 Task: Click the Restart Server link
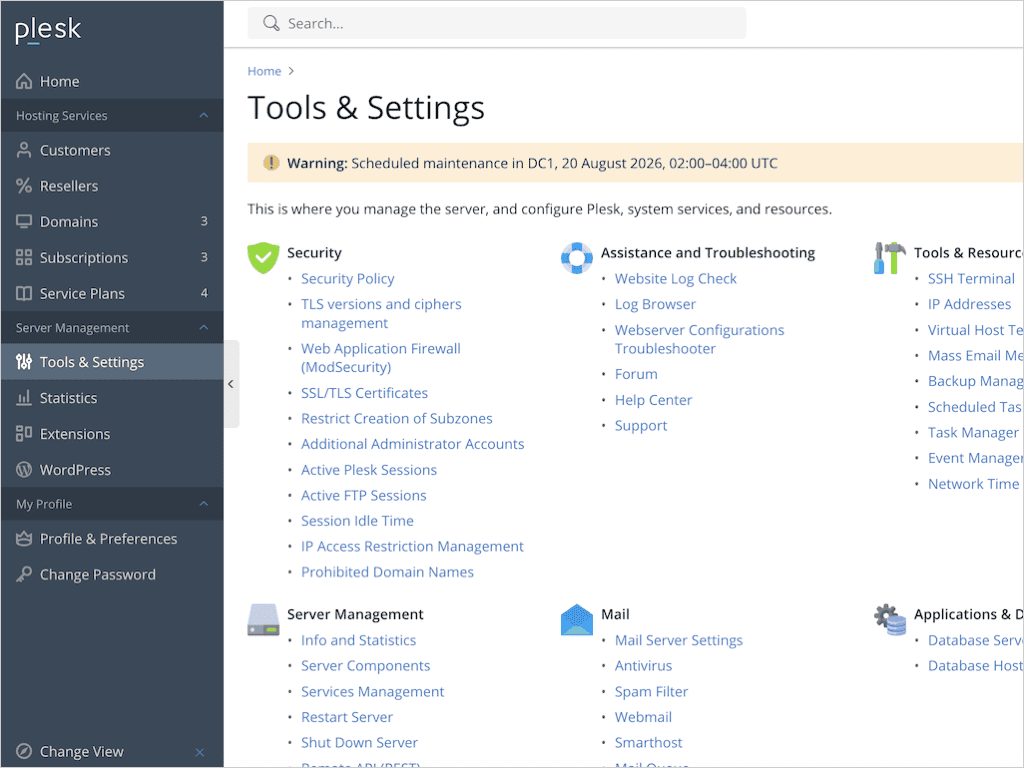pos(347,717)
